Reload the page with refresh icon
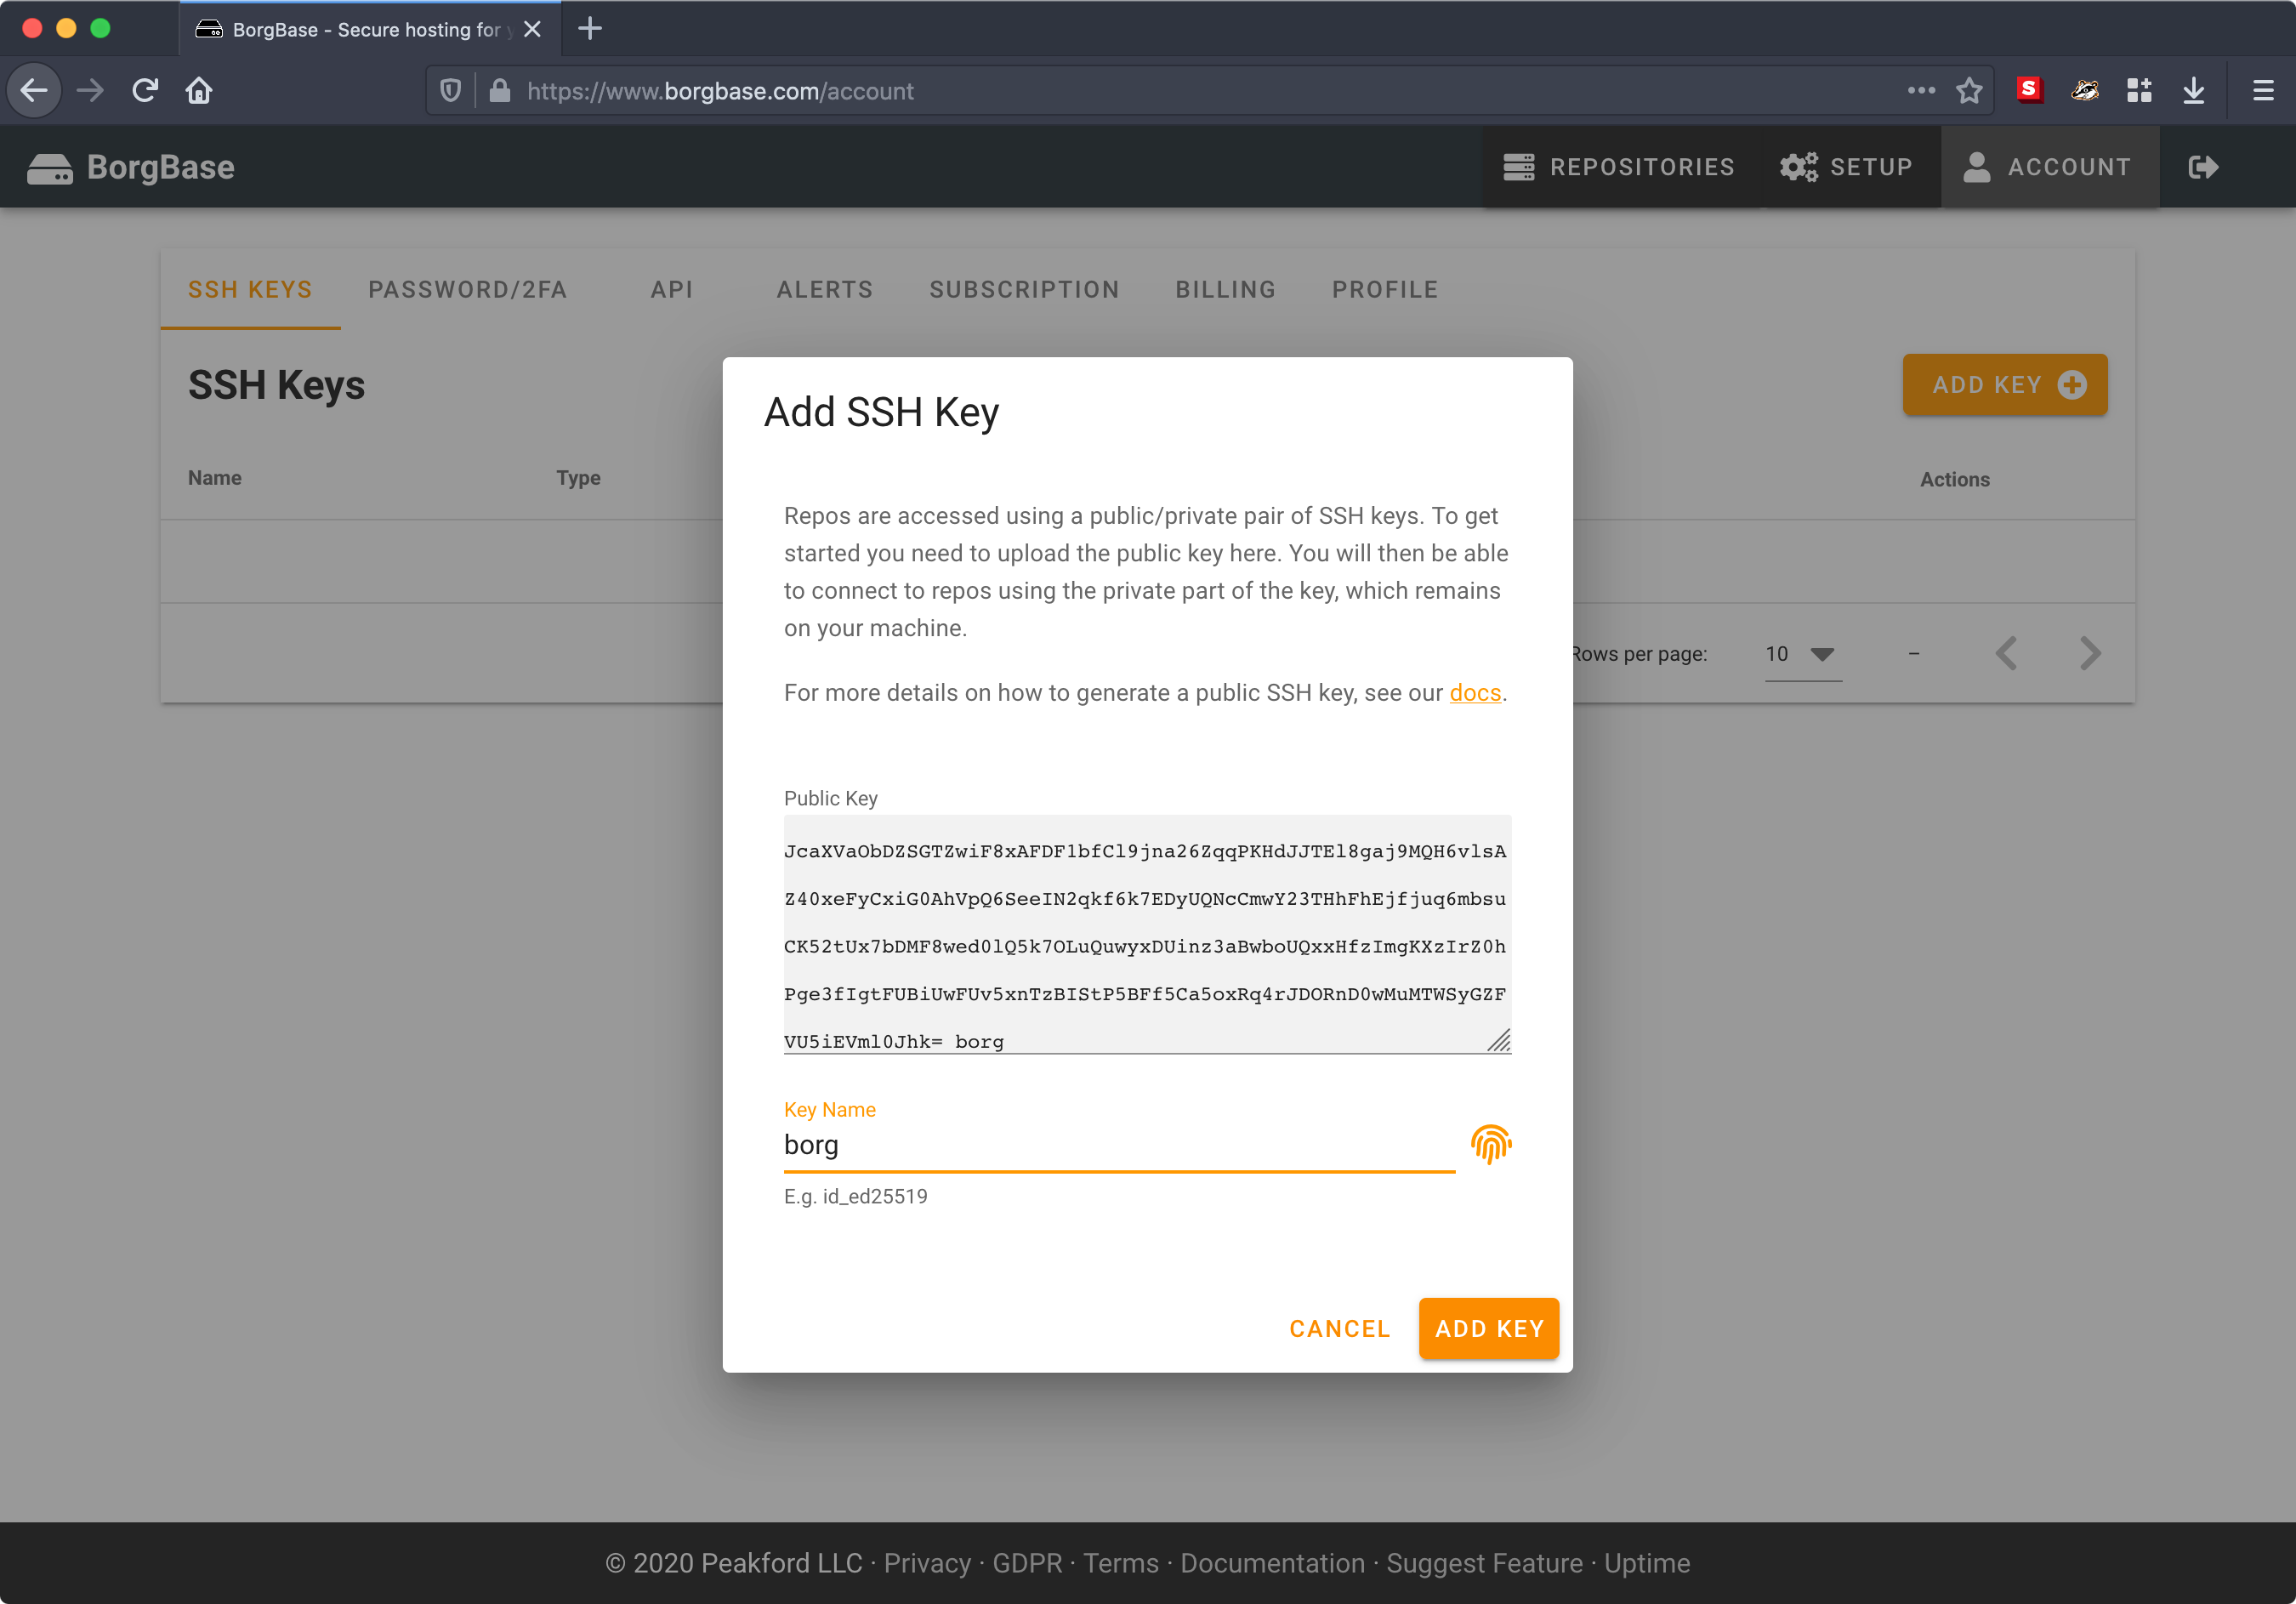 [x=145, y=91]
